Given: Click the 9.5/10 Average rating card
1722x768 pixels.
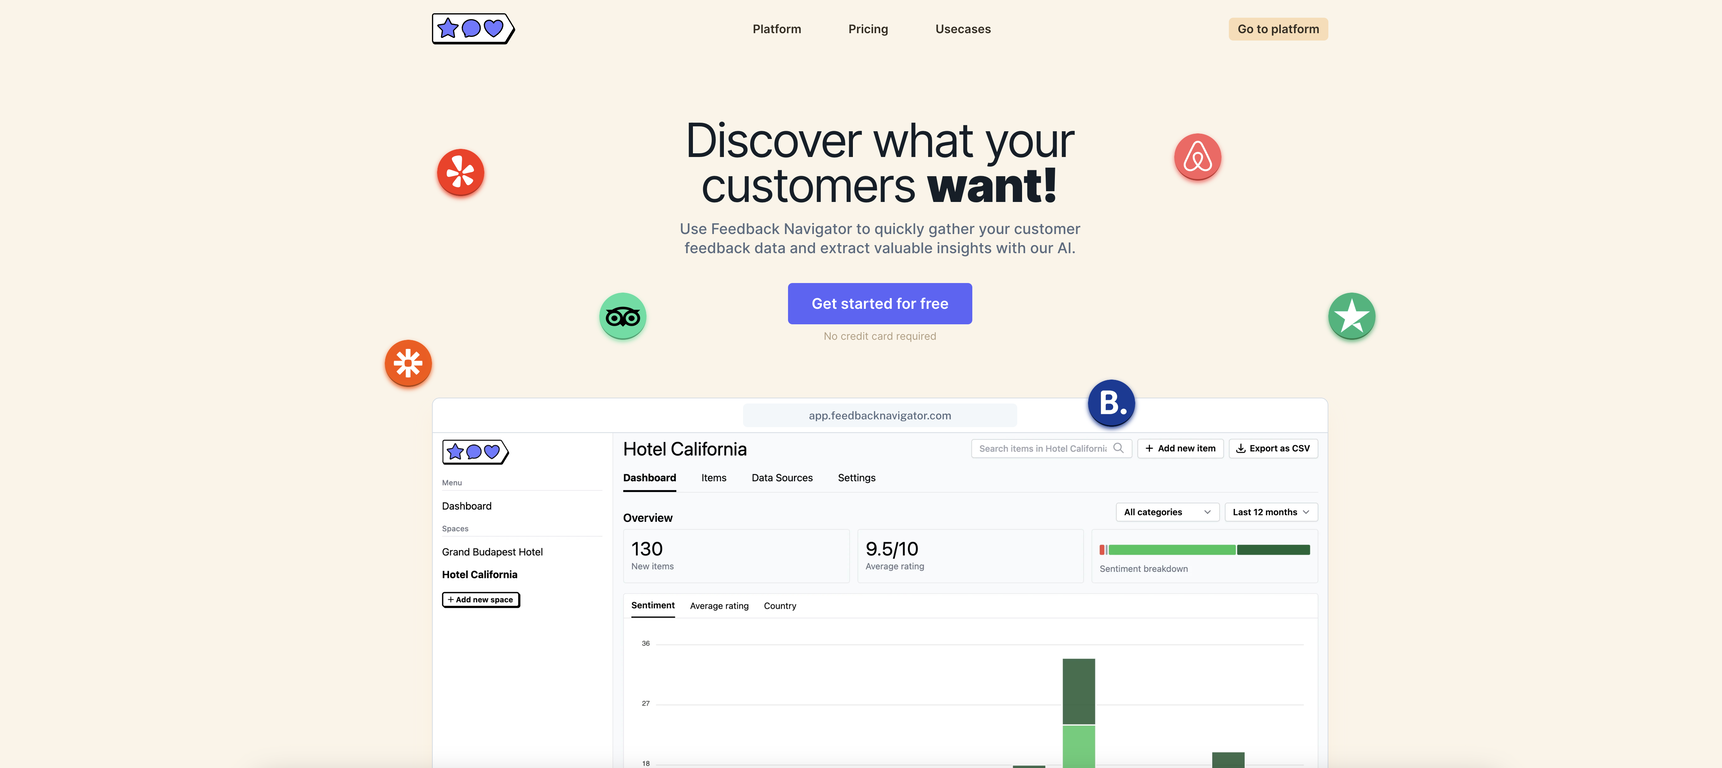Looking at the screenshot, I should click(970, 556).
